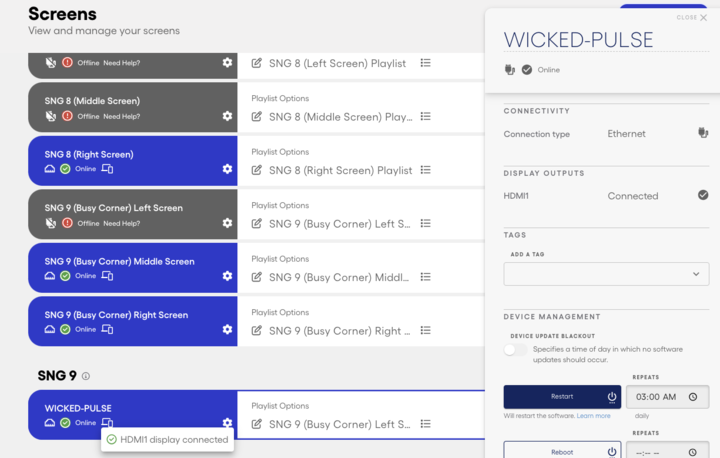Select SNG 9 (Busy Corner) Right Screen title
Screen dimensions: 720x458
(116, 315)
